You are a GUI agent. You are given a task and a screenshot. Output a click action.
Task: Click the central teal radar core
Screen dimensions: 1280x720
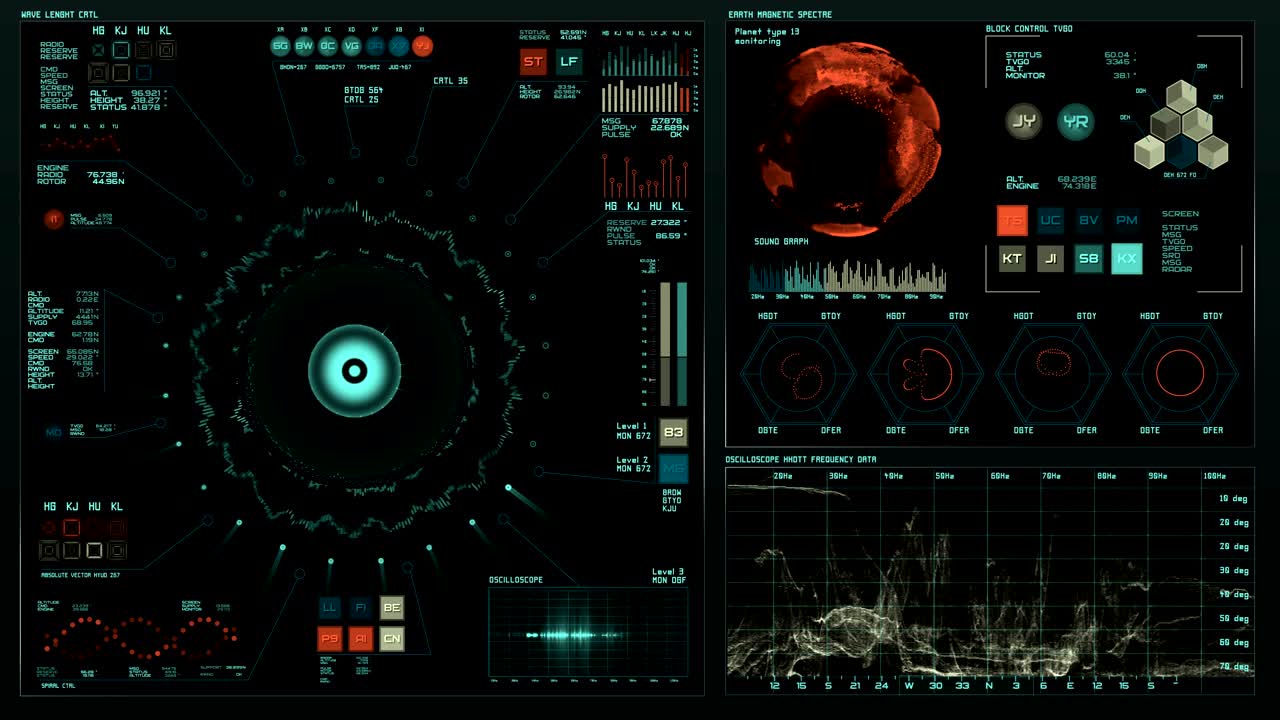(353, 371)
